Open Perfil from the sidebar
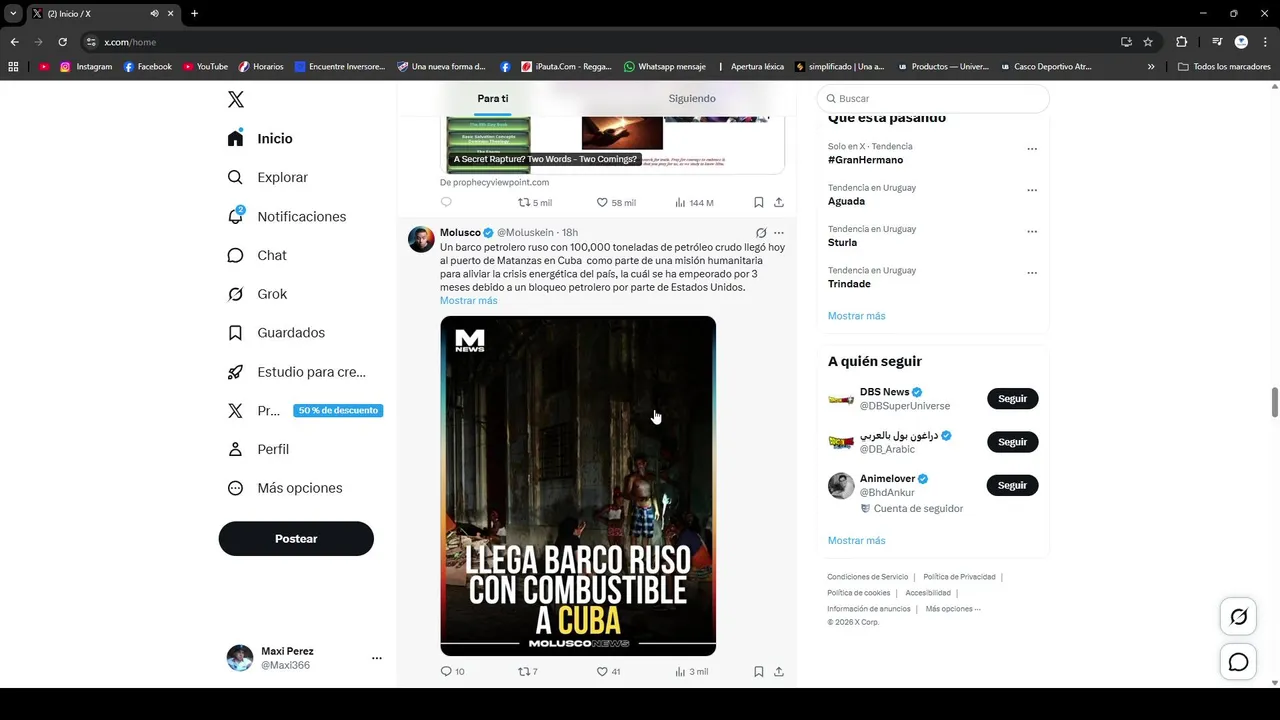Screen dimensions: 1280x720 click(x=258, y=449)
